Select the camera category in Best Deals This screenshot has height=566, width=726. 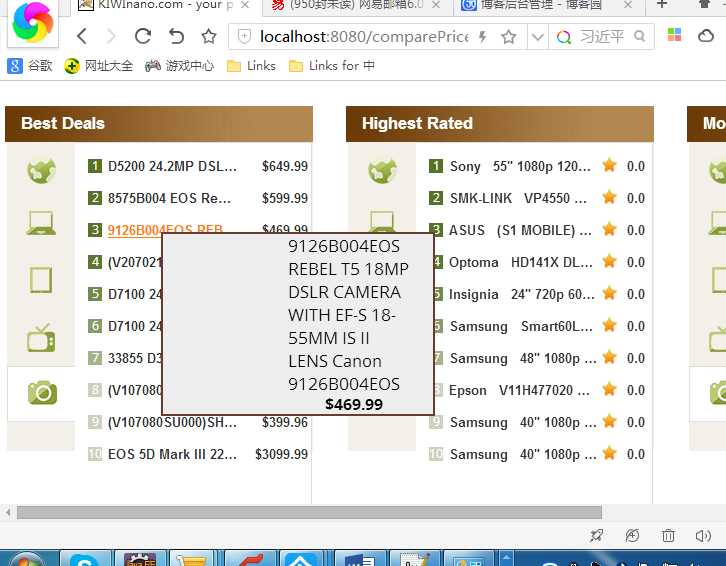click(x=42, y=393)
